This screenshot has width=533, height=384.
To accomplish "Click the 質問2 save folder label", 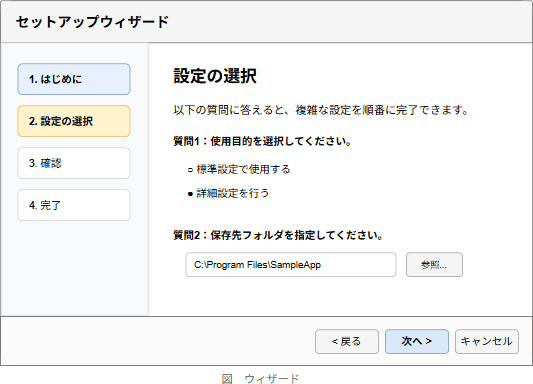I will pyautogui.click(x=278, y=235).
